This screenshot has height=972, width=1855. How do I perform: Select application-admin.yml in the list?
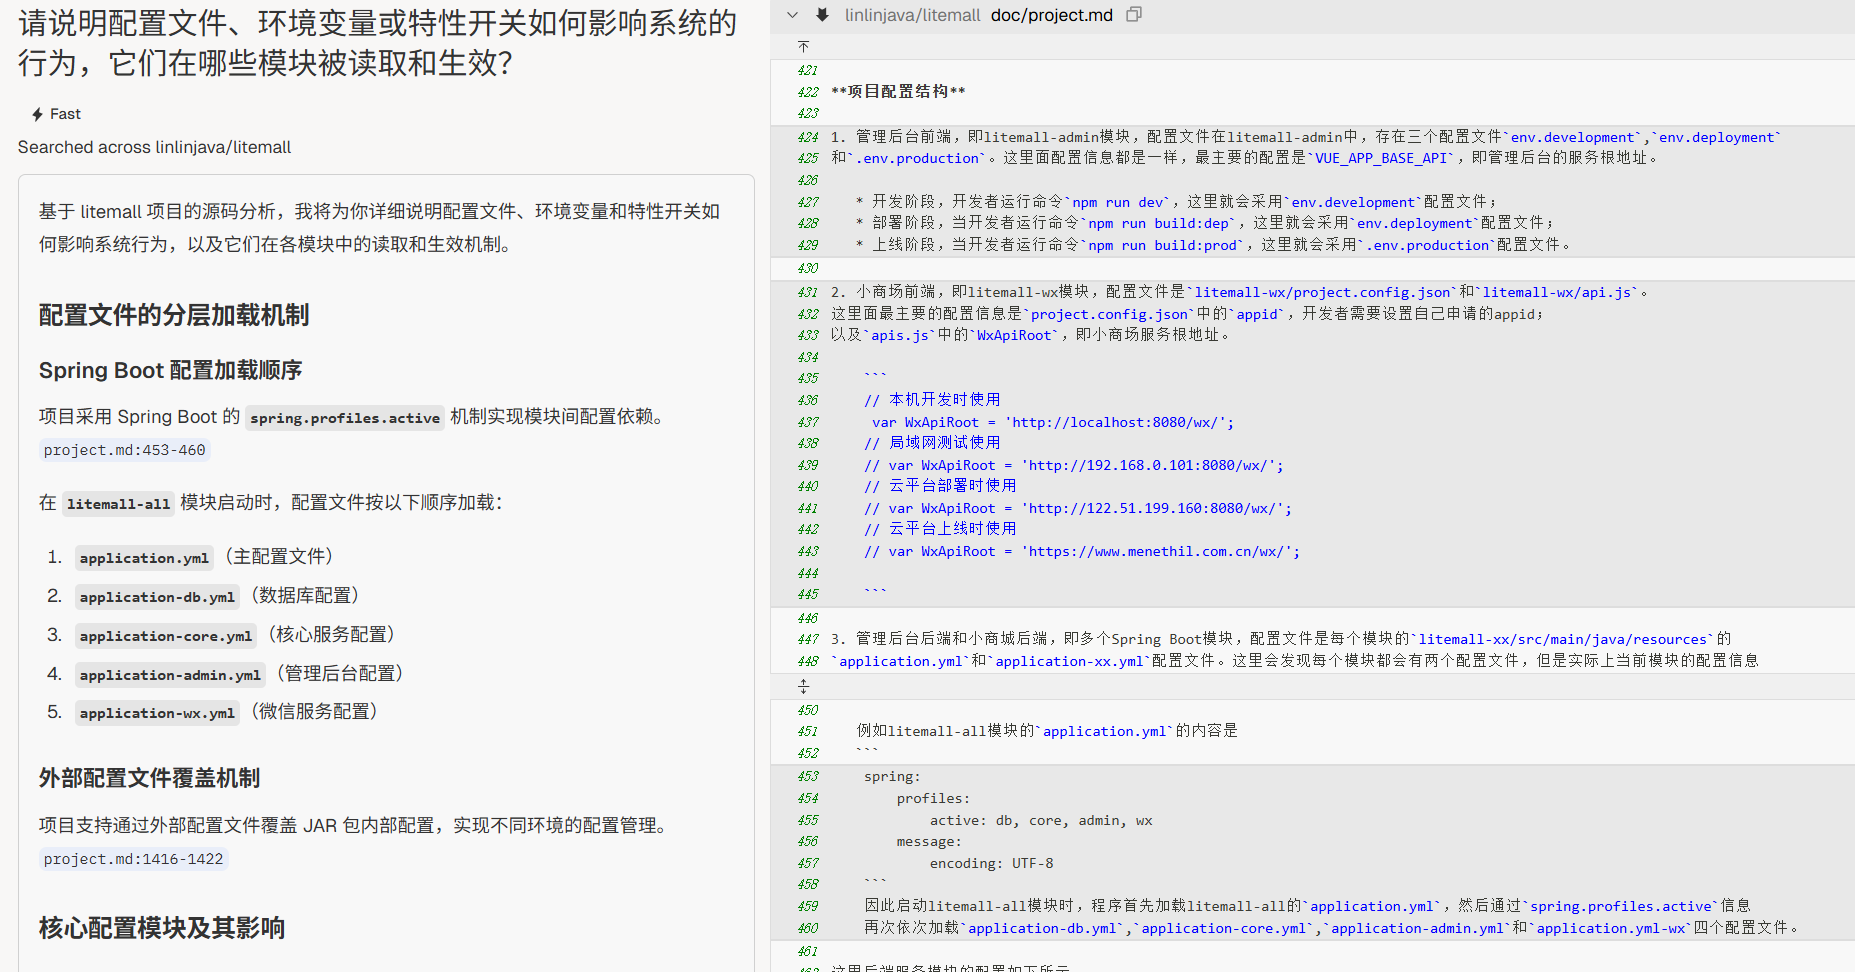pyautogui.click(x=170, y=675)
